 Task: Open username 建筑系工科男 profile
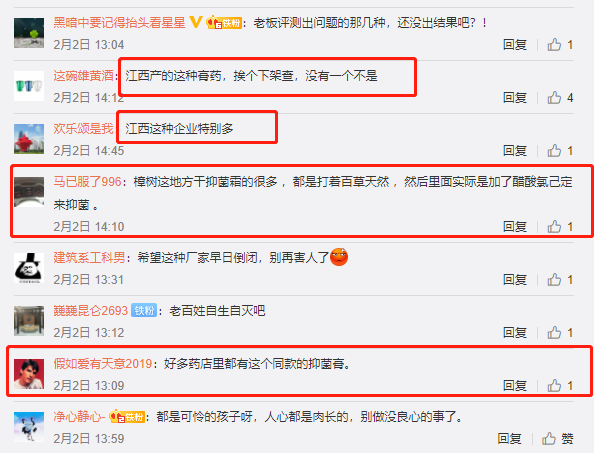89,258
